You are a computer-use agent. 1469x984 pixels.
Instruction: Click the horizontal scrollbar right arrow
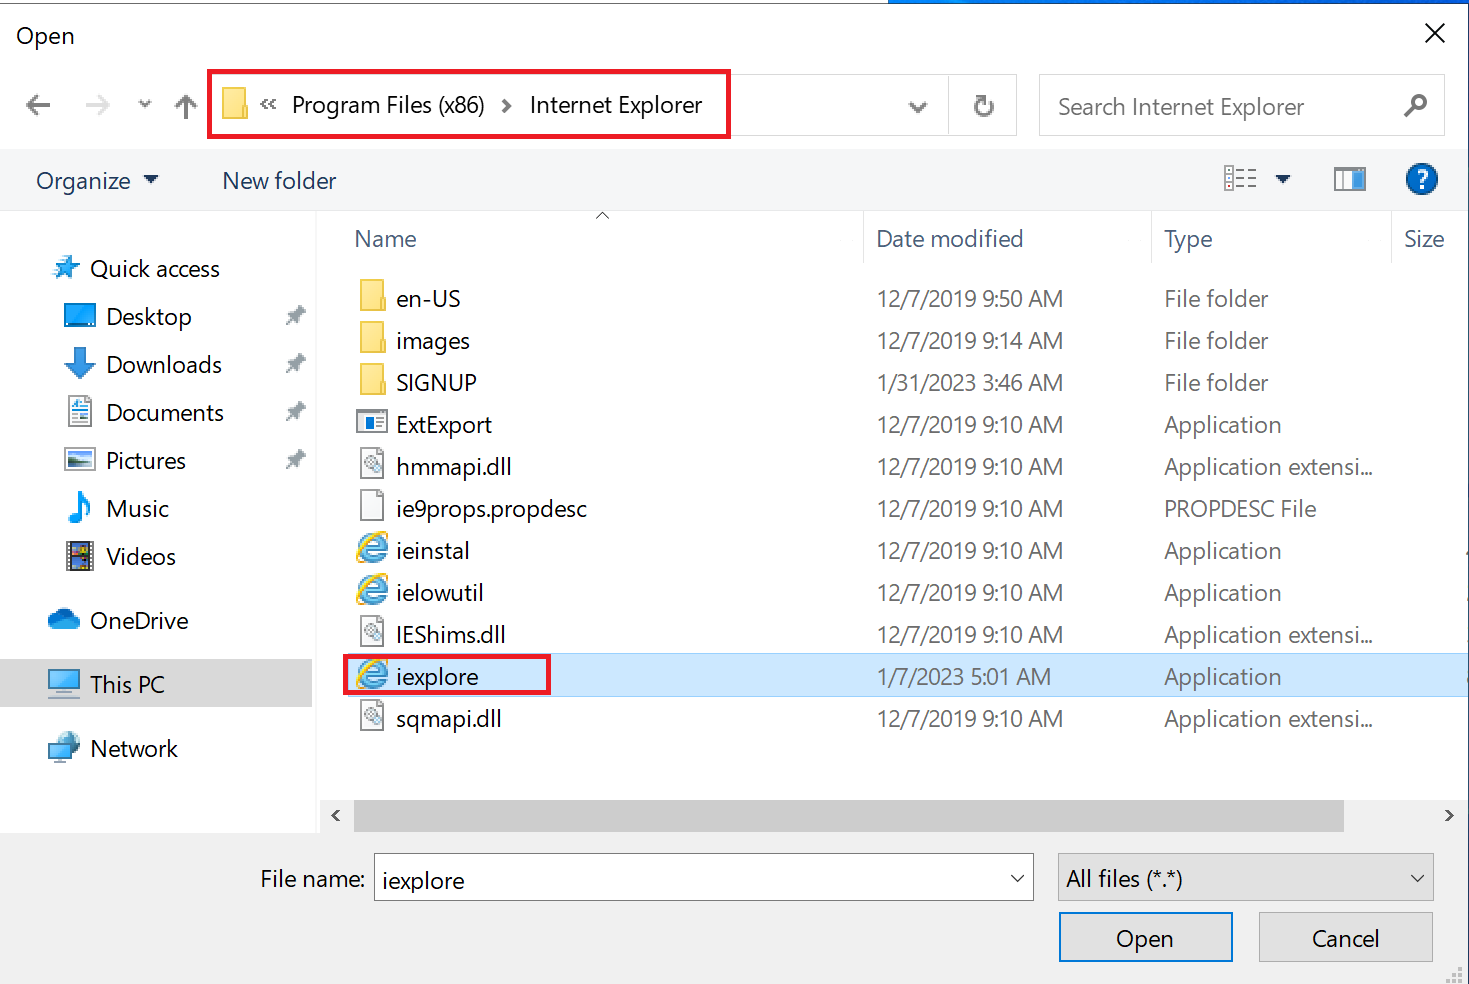pos(1449,816)
